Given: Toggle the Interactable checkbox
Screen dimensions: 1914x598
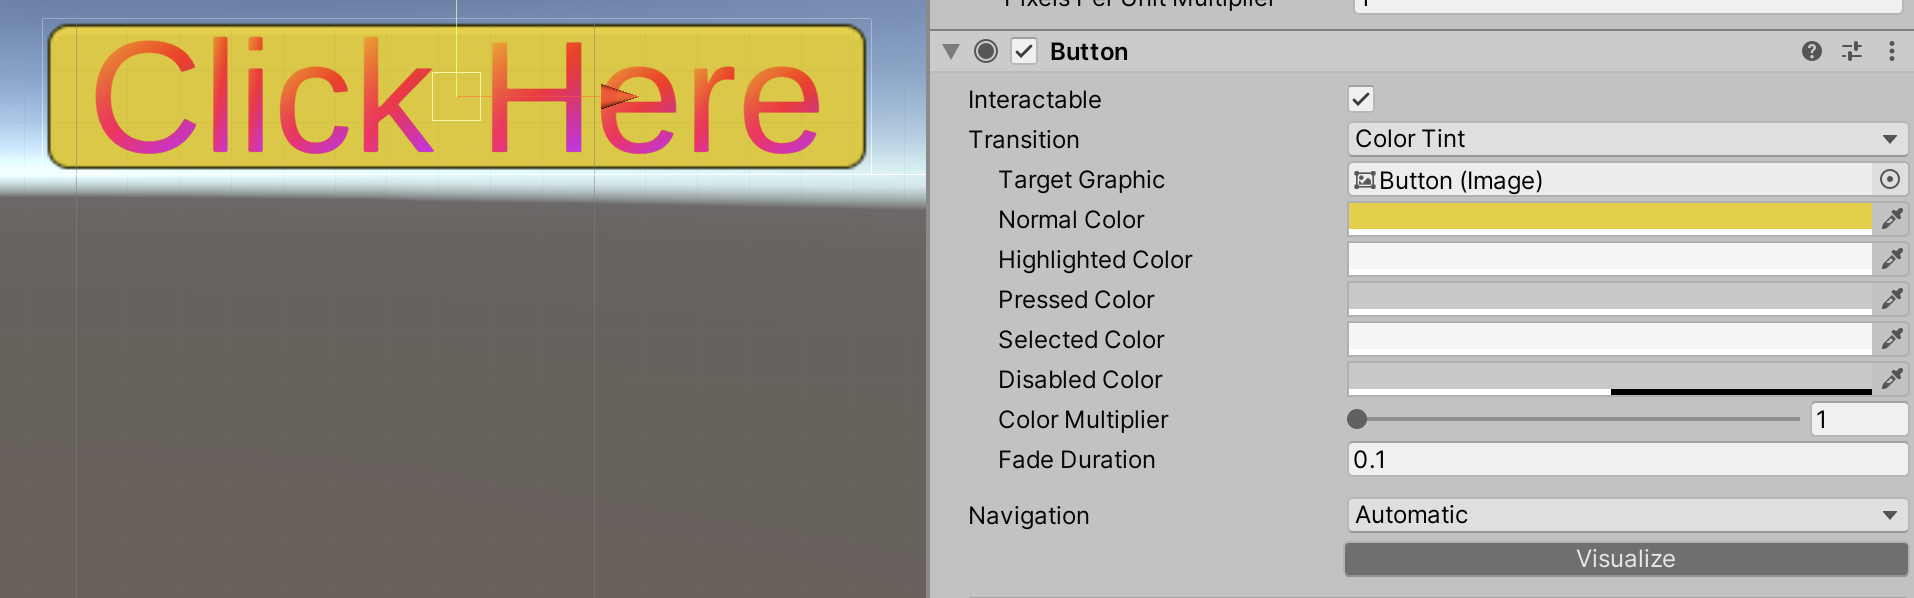Looking at the screenshot, I should (x=1361, y=99).
